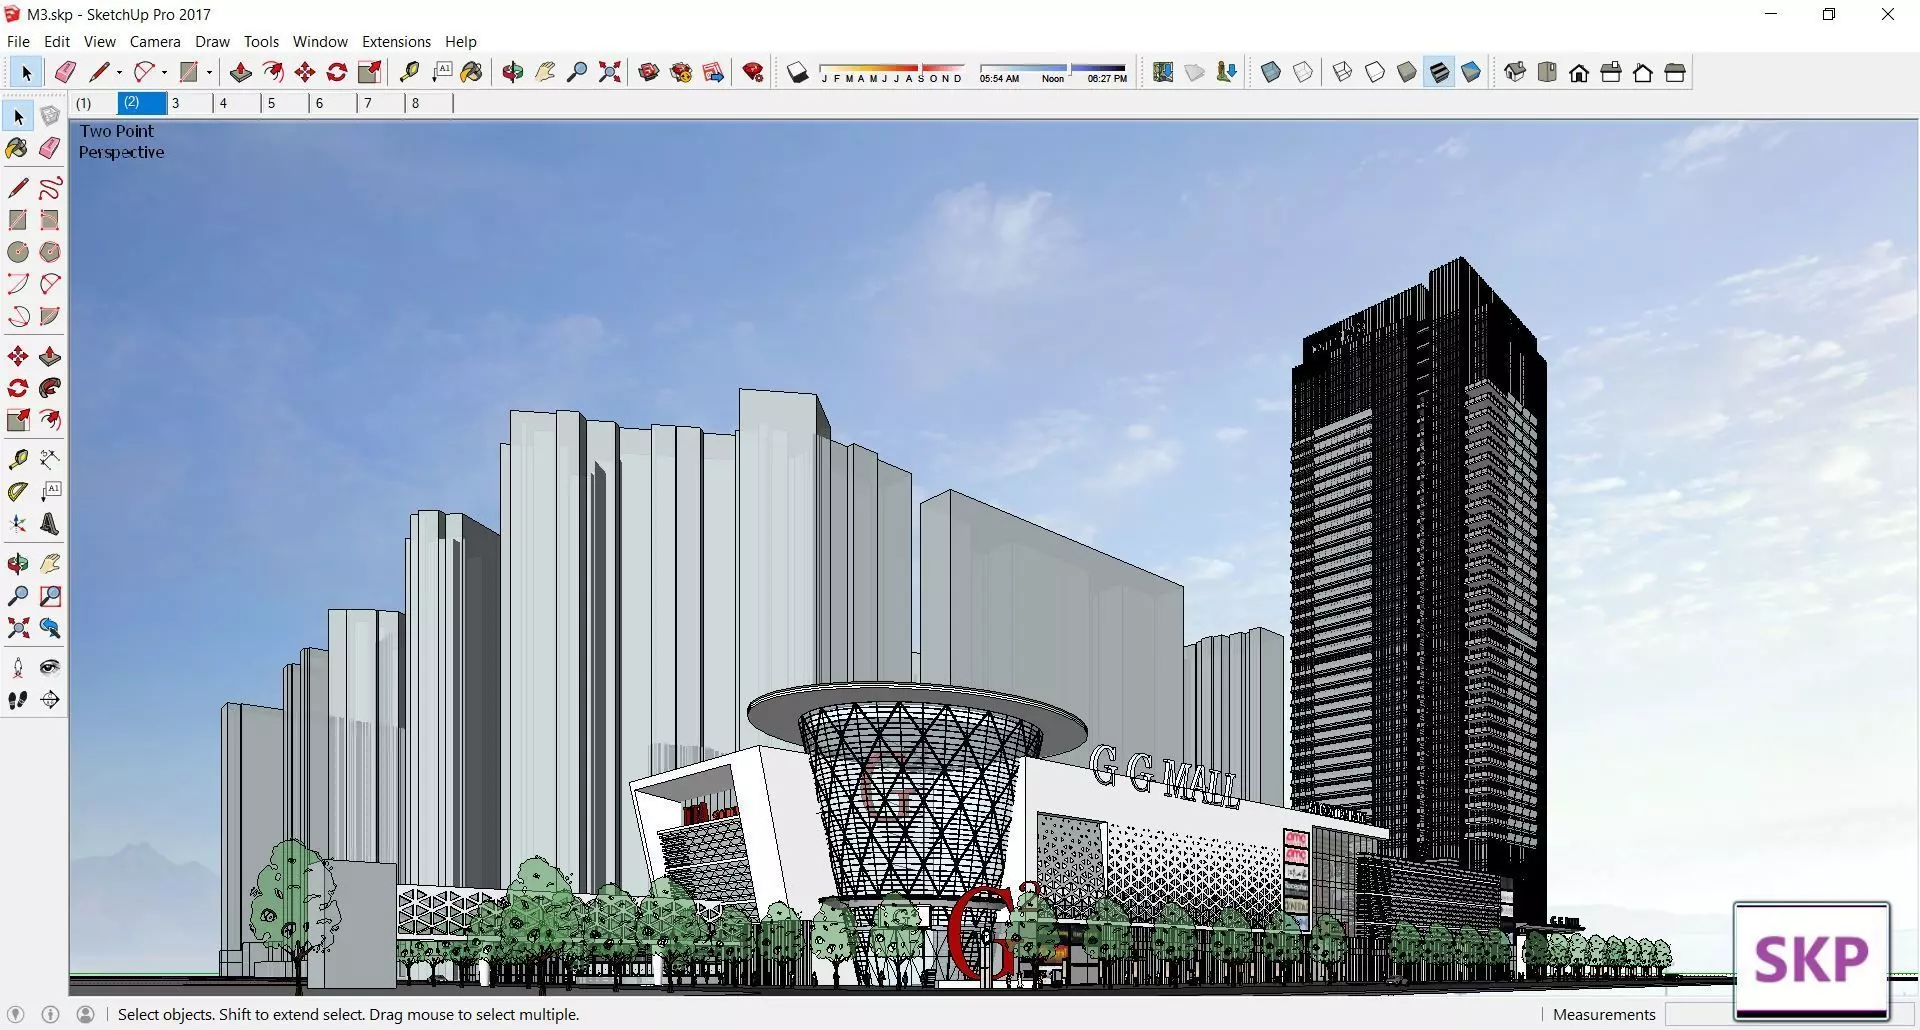Click the Make Component tool in the left toolbar
The width and height of the screenshot is (1920, 1030).
point(50,116)
